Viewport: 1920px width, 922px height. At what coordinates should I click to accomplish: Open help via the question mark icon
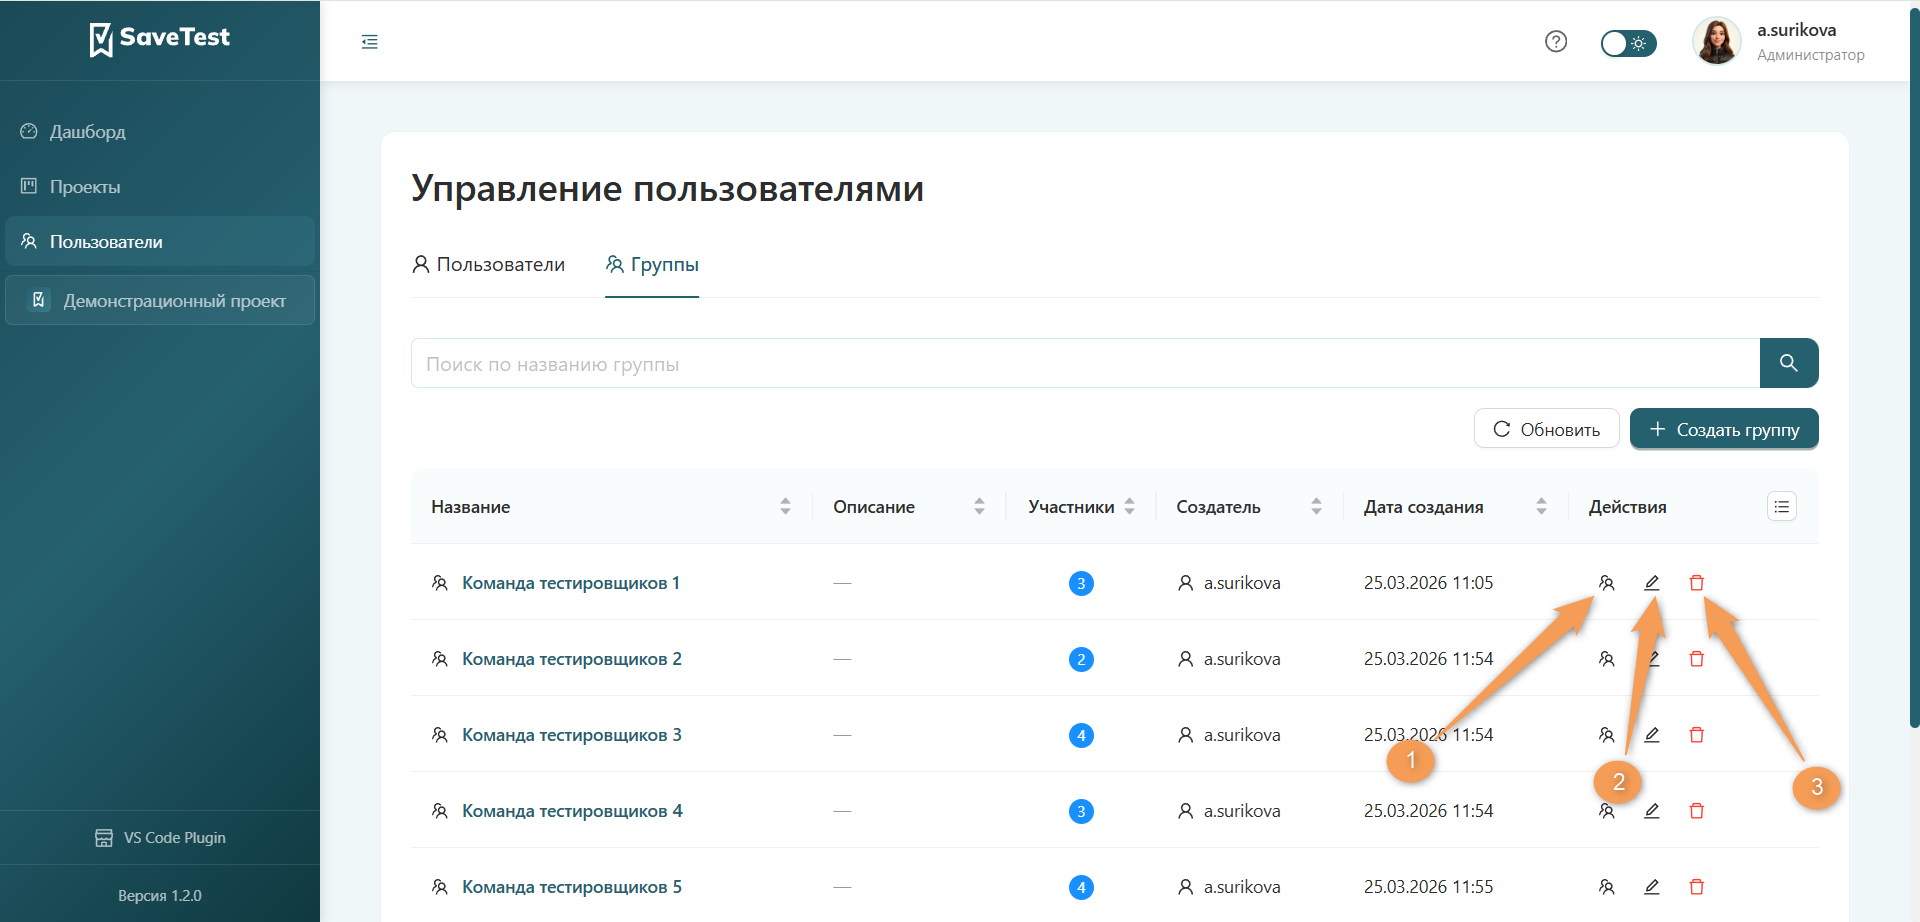point(1556,41)
